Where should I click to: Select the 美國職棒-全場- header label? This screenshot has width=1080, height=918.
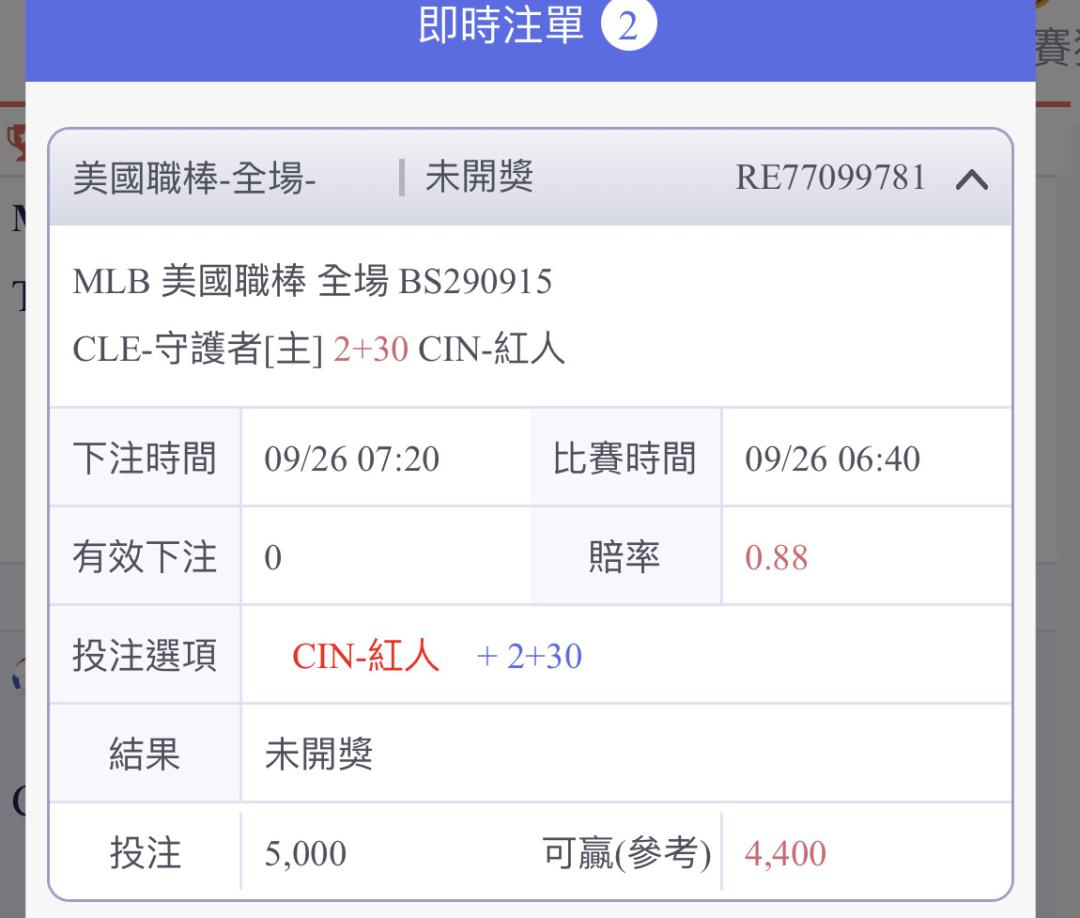pyautogui.click(x=194, y=178)
